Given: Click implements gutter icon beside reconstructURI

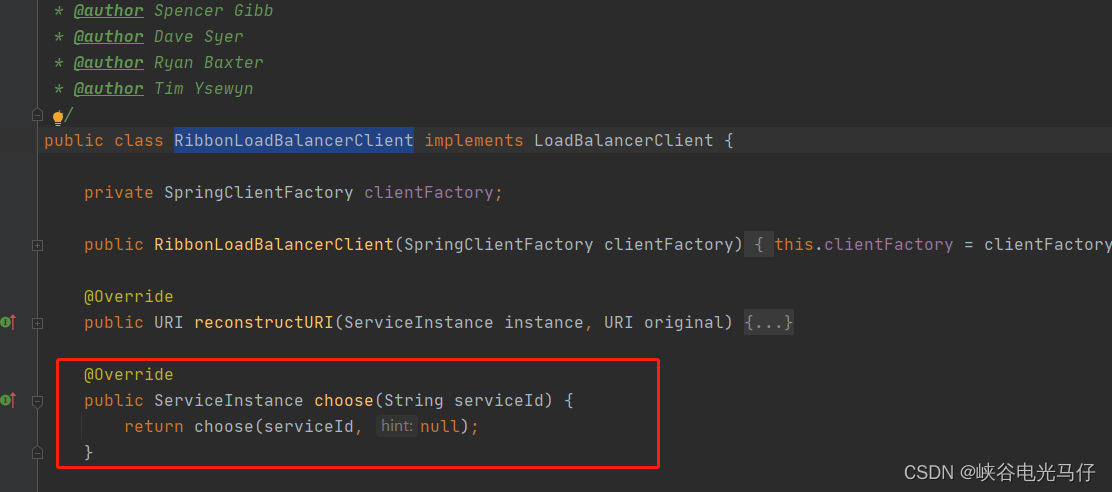Looking at the screenshot, I should (x=9, y=323).
